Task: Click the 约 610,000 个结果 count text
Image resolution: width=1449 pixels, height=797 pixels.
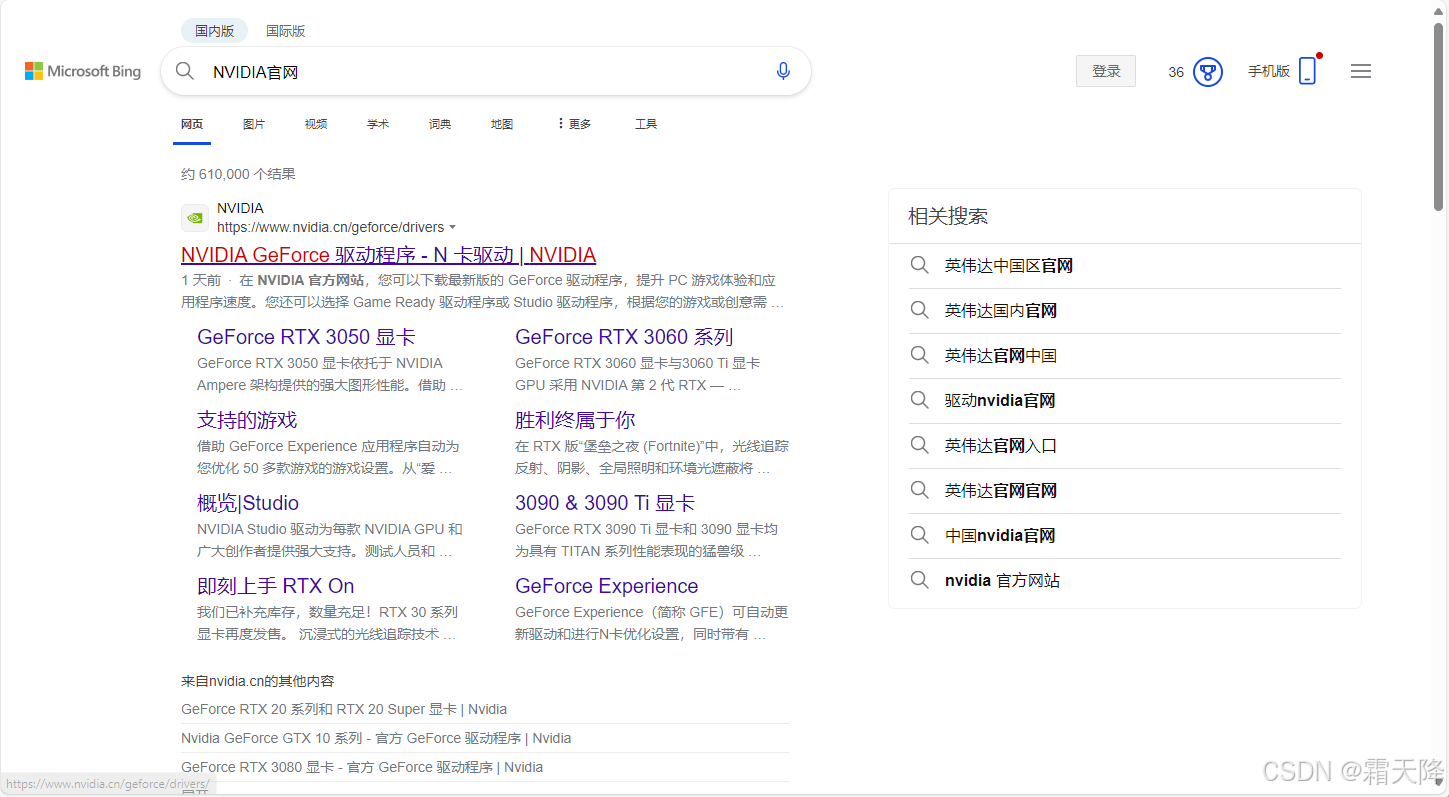Action: click(238, 174)
